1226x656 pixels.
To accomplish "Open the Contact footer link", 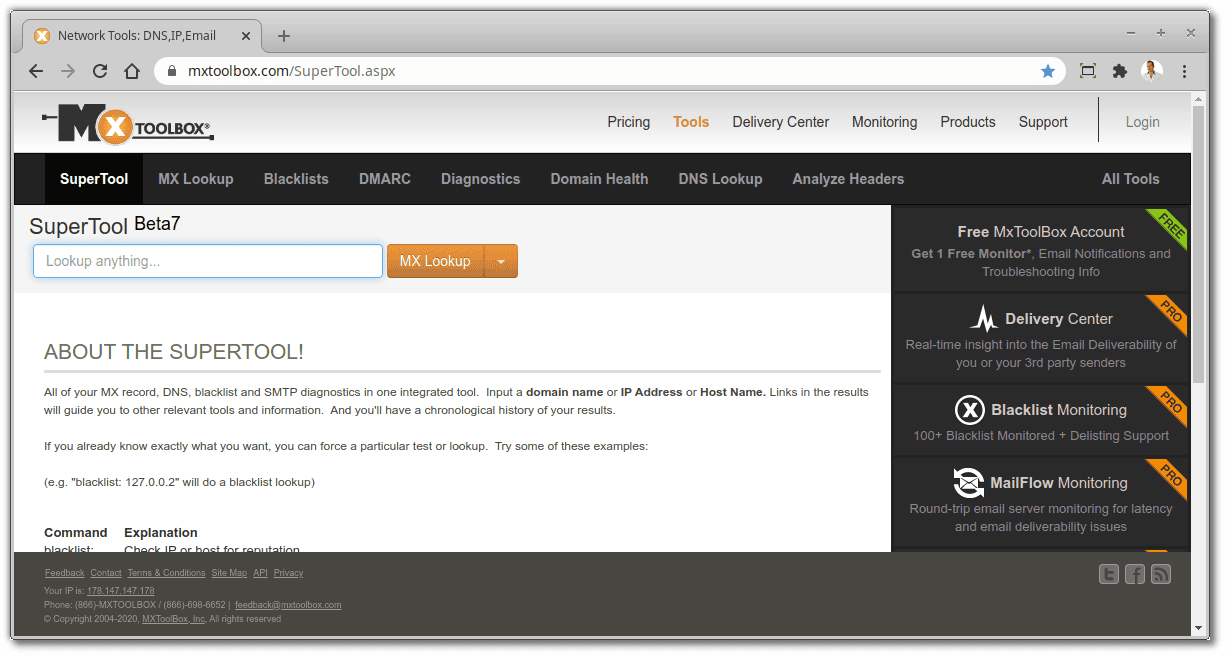I will click(106, 573).
